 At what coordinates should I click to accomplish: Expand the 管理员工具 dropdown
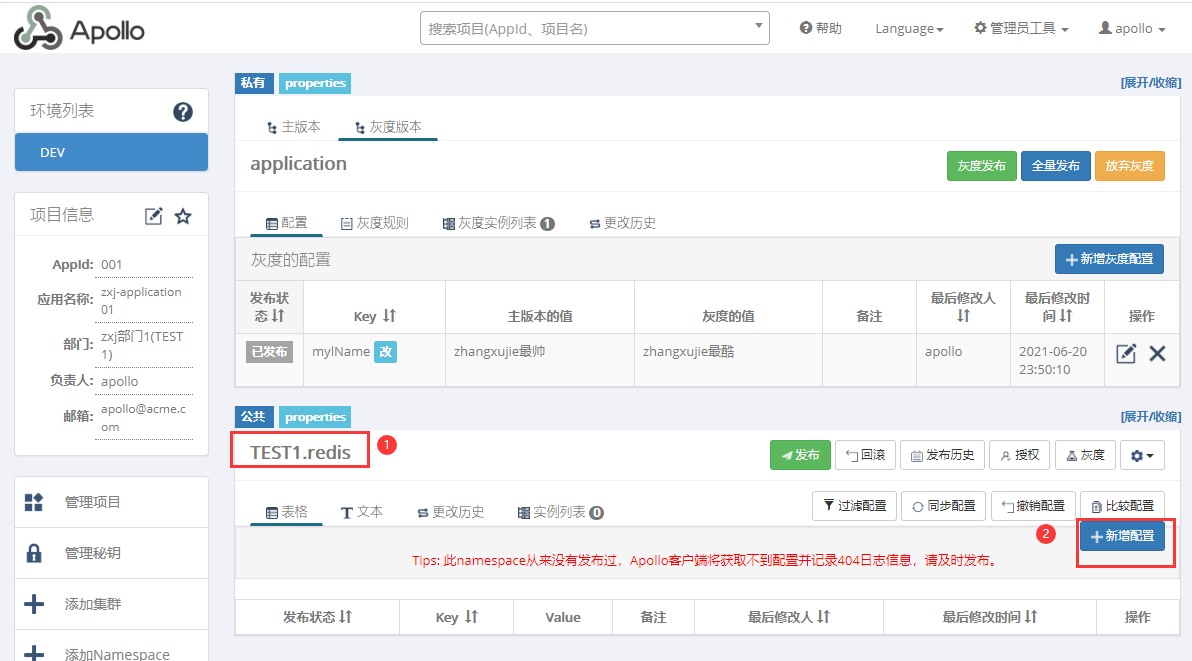(1020, 28)
